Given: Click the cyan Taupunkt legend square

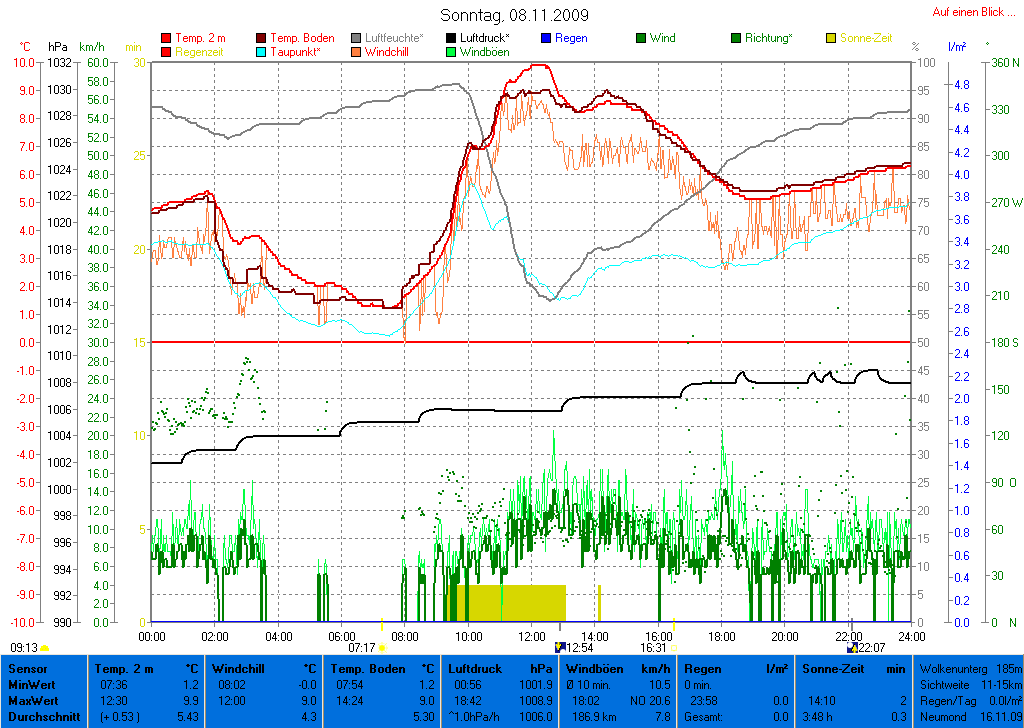Looking at the screenshot, I should click(x=262, y=51).
